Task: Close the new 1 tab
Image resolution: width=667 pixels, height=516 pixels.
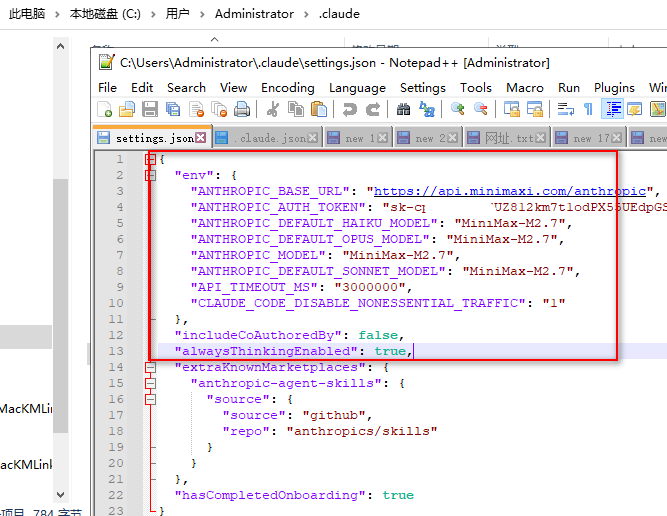Action: 382,138
